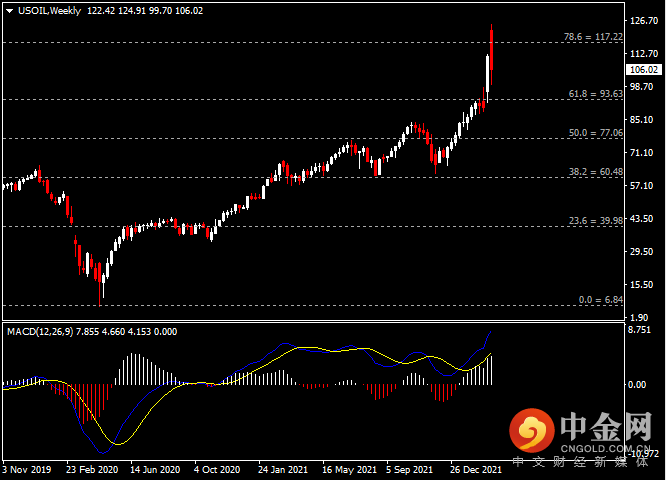Select the 38.2 = 60.48 Fibonacci label

click(595, 172)
